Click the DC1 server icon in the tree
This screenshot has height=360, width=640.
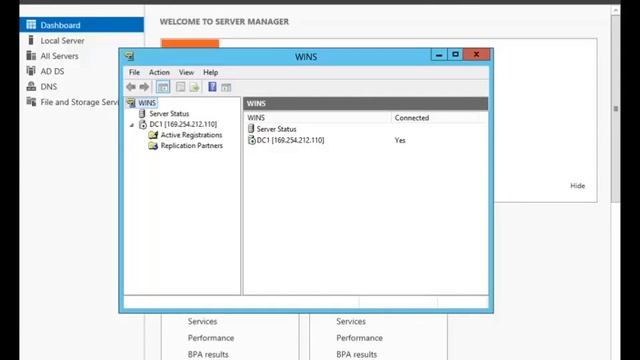click(x=143, y=124)
